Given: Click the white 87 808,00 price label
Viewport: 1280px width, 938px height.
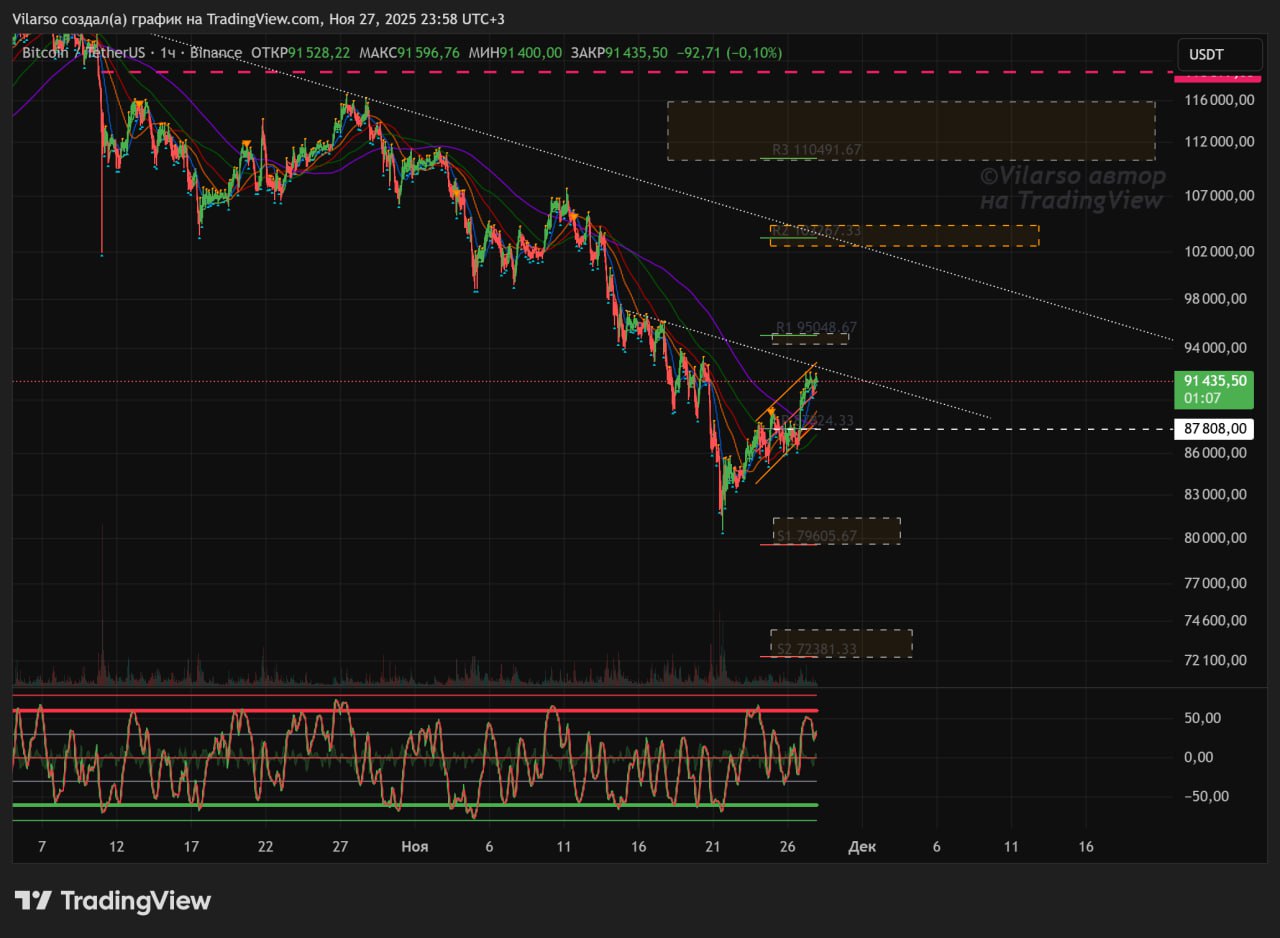Looking at the screenshot, I should pos(1215,429).
